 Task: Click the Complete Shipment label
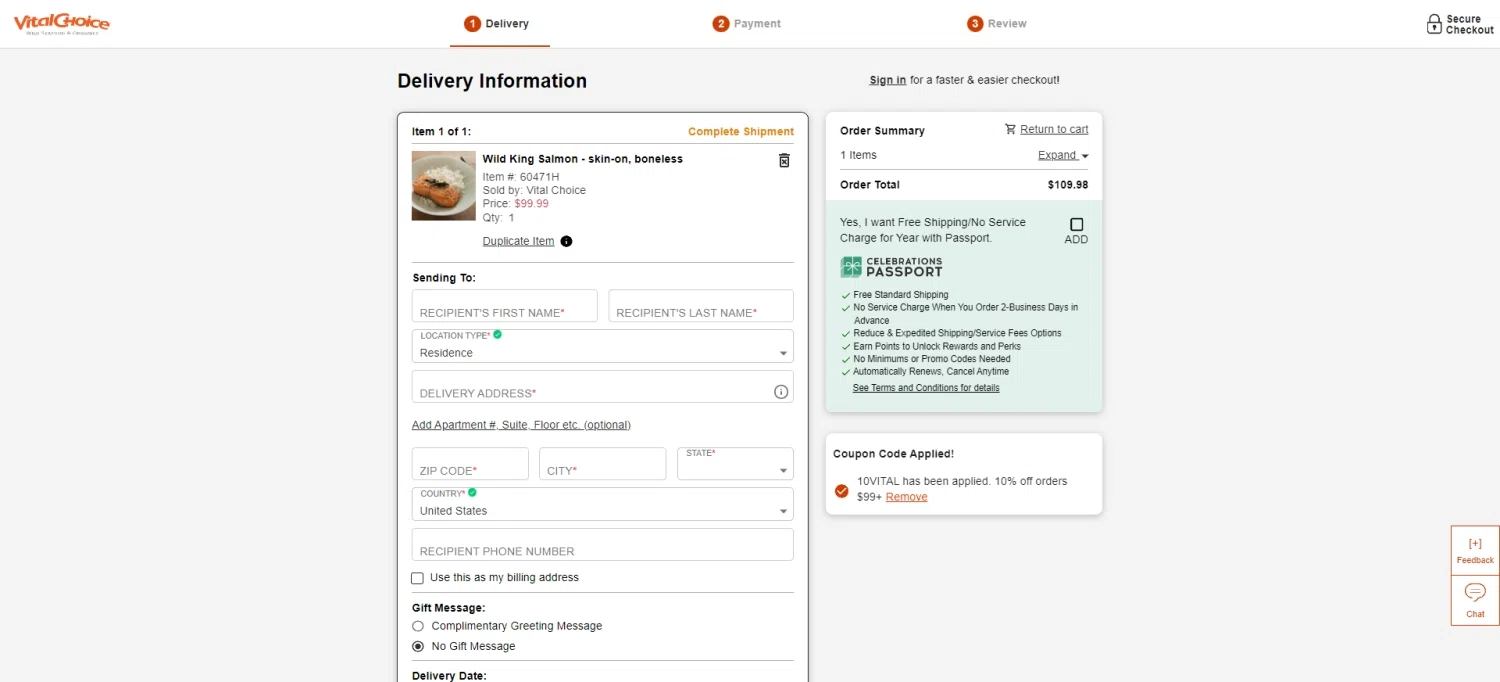tap(741, 132)
